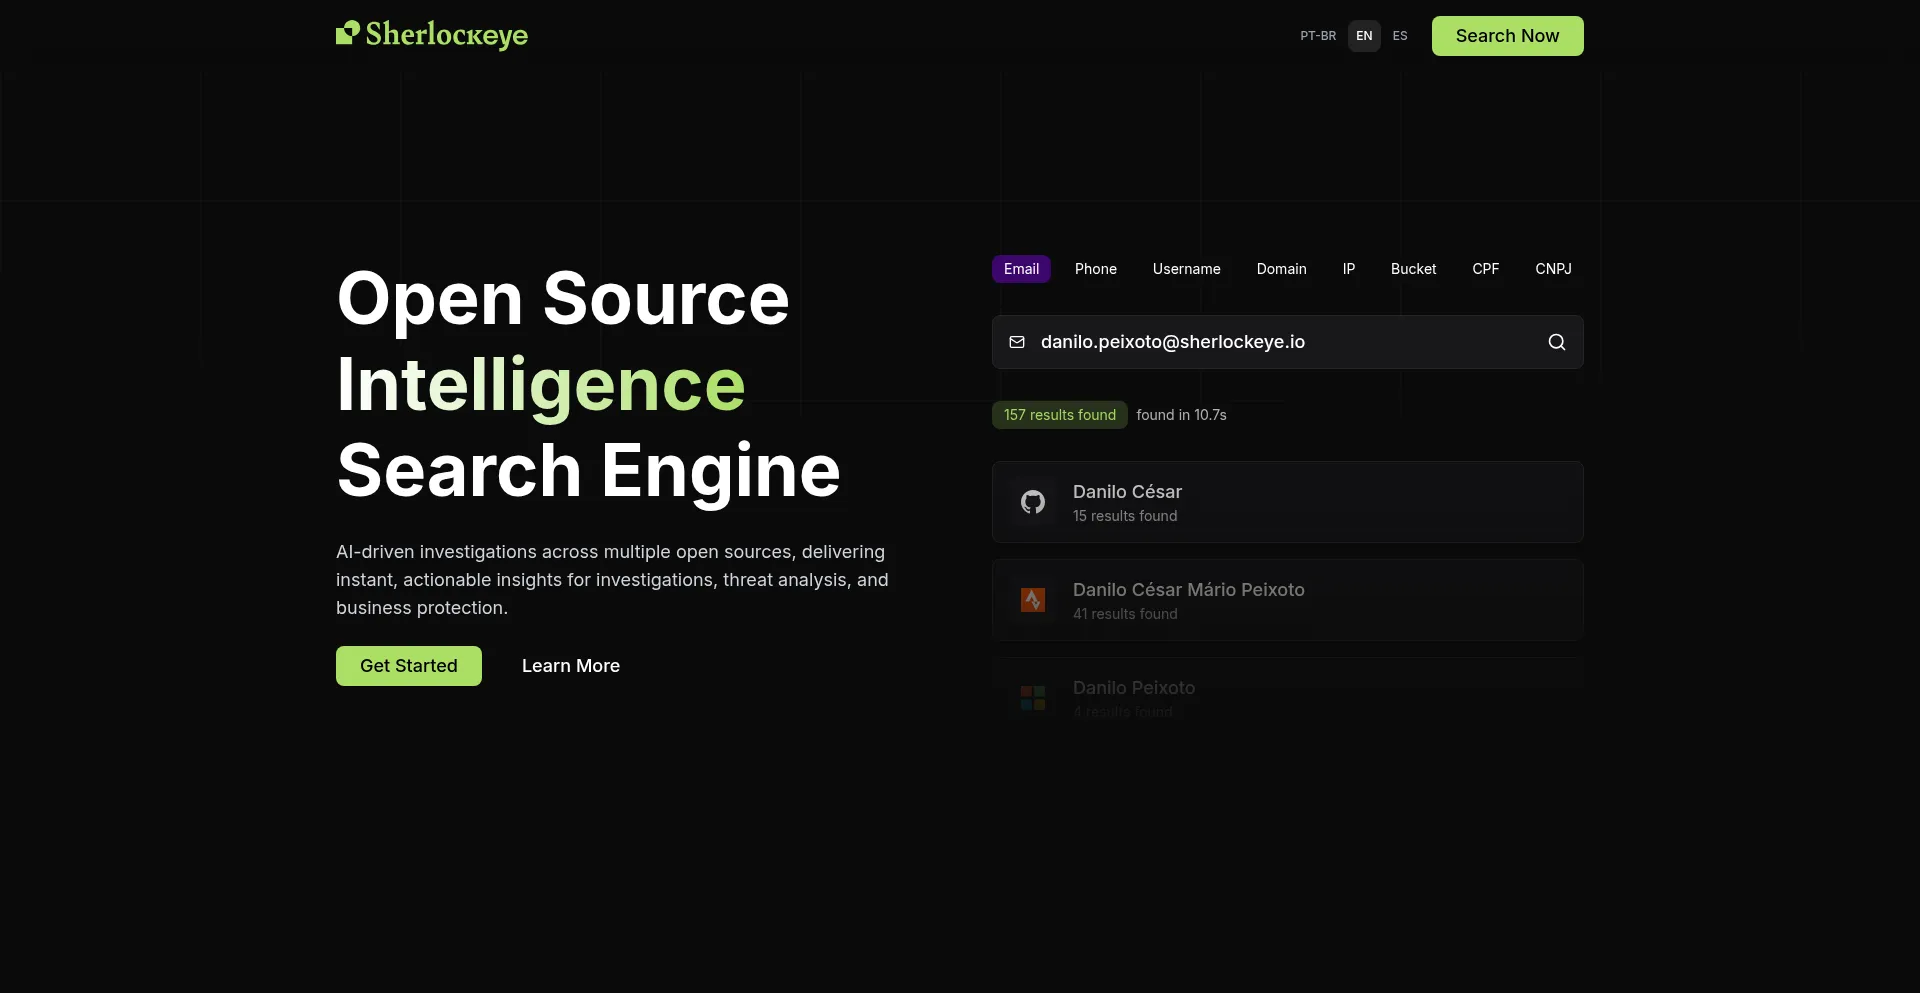Open the Bucket search tab

tap(1413, 269)
